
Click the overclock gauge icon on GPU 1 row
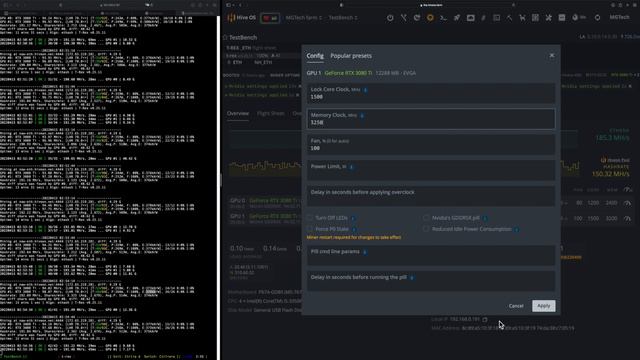[627, 218]
